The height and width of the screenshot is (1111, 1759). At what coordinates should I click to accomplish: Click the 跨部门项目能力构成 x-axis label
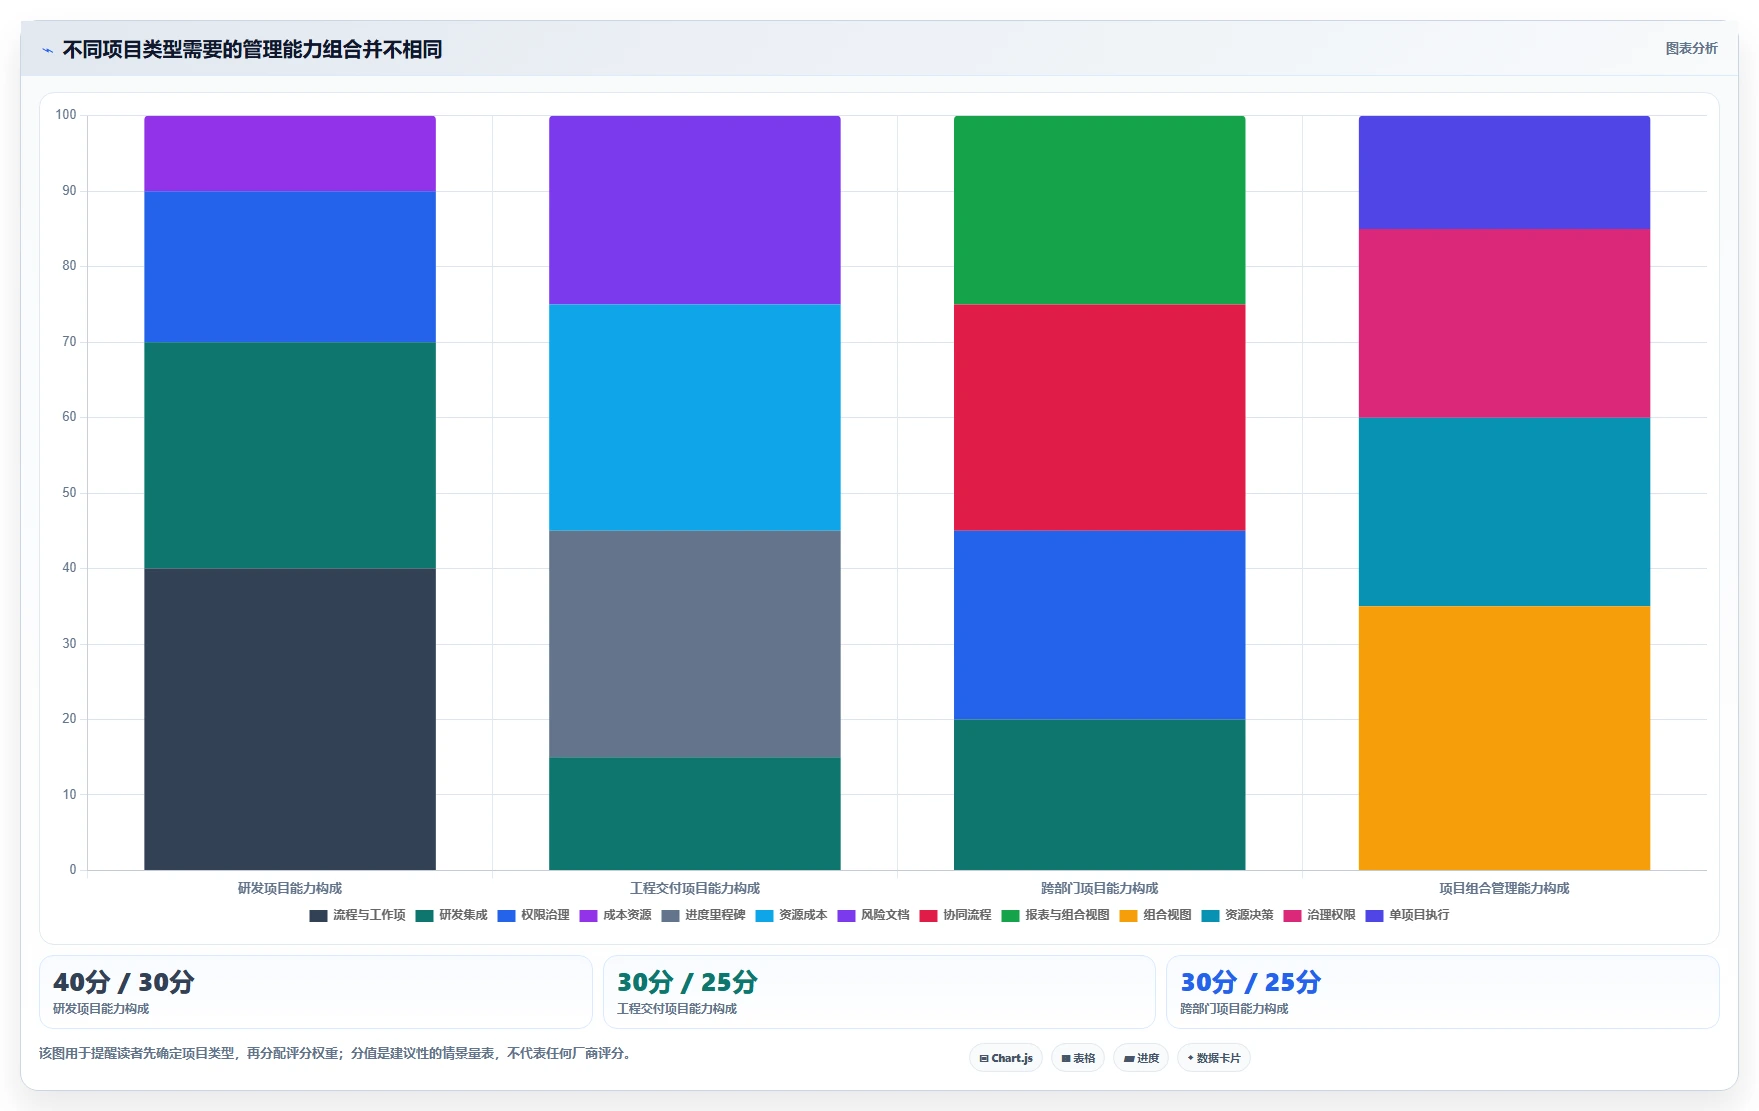(1100, 888)
